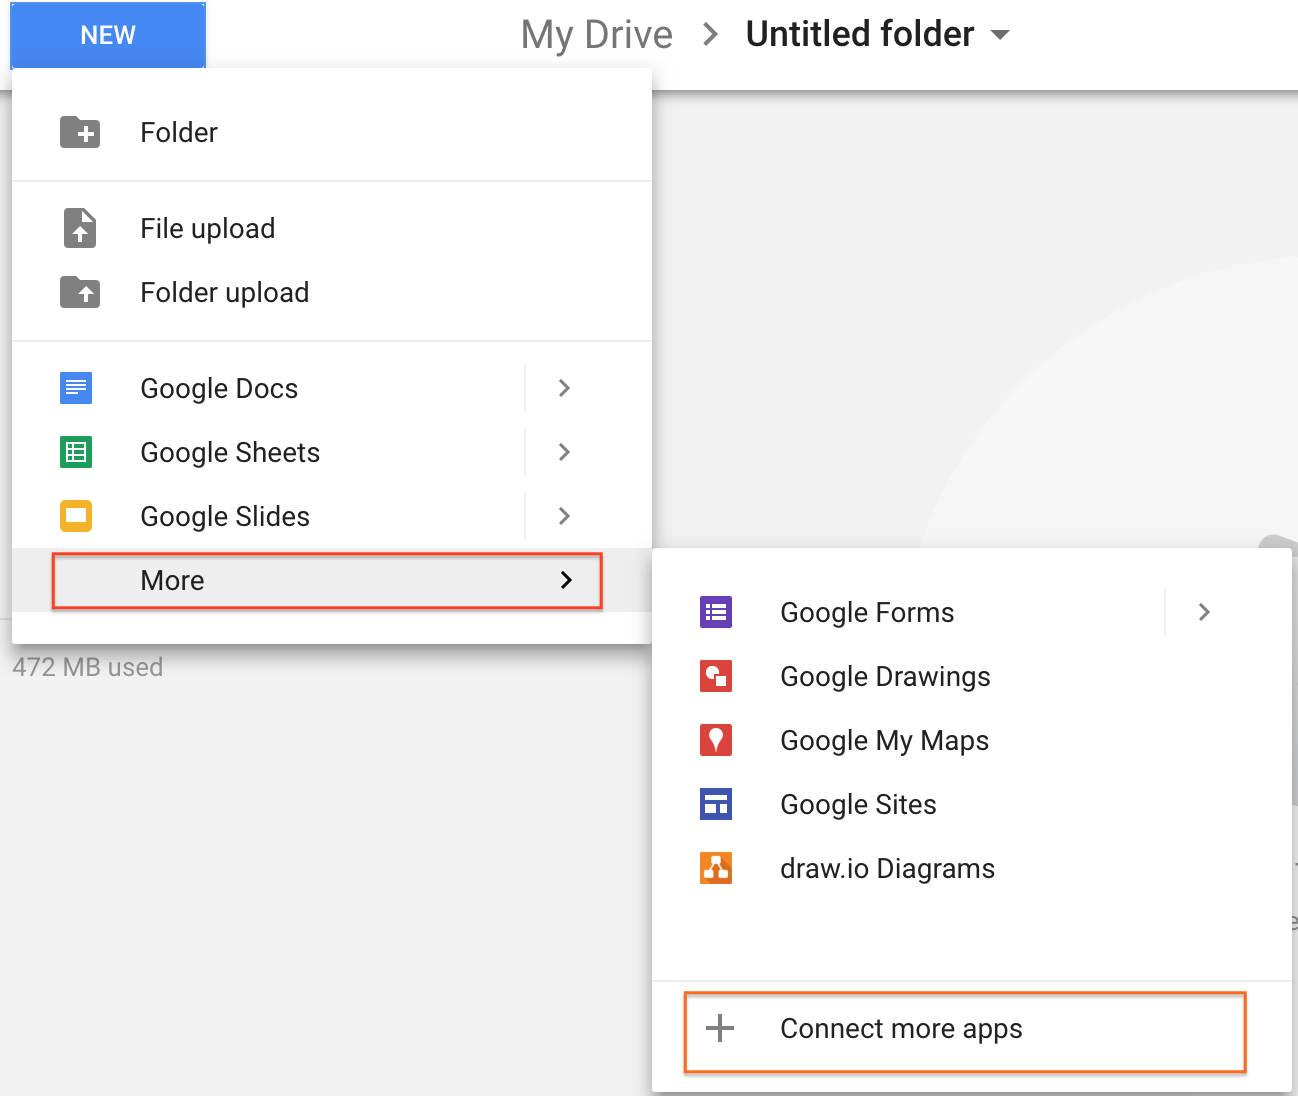Click the breadcrumb separator chevron after My Drive
This screenshot has width=1298, height=1096.
(710, 35)
